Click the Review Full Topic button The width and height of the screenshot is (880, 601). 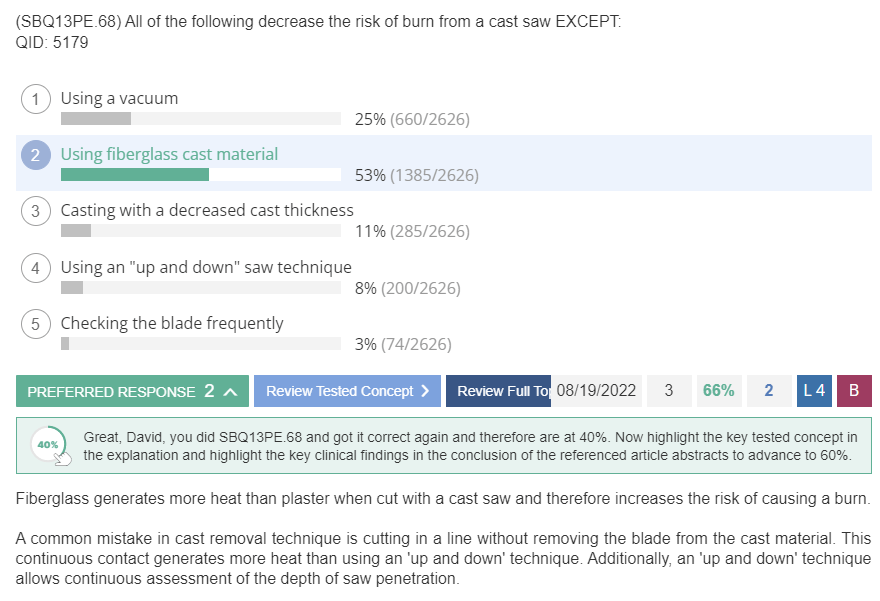tap(498, 391)
